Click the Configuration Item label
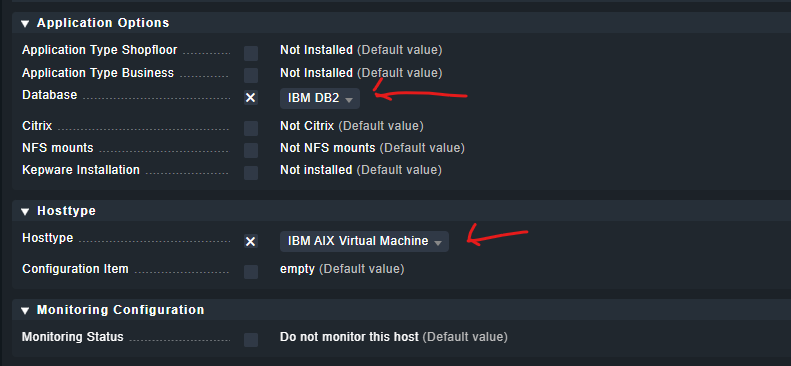 point(75,269)
